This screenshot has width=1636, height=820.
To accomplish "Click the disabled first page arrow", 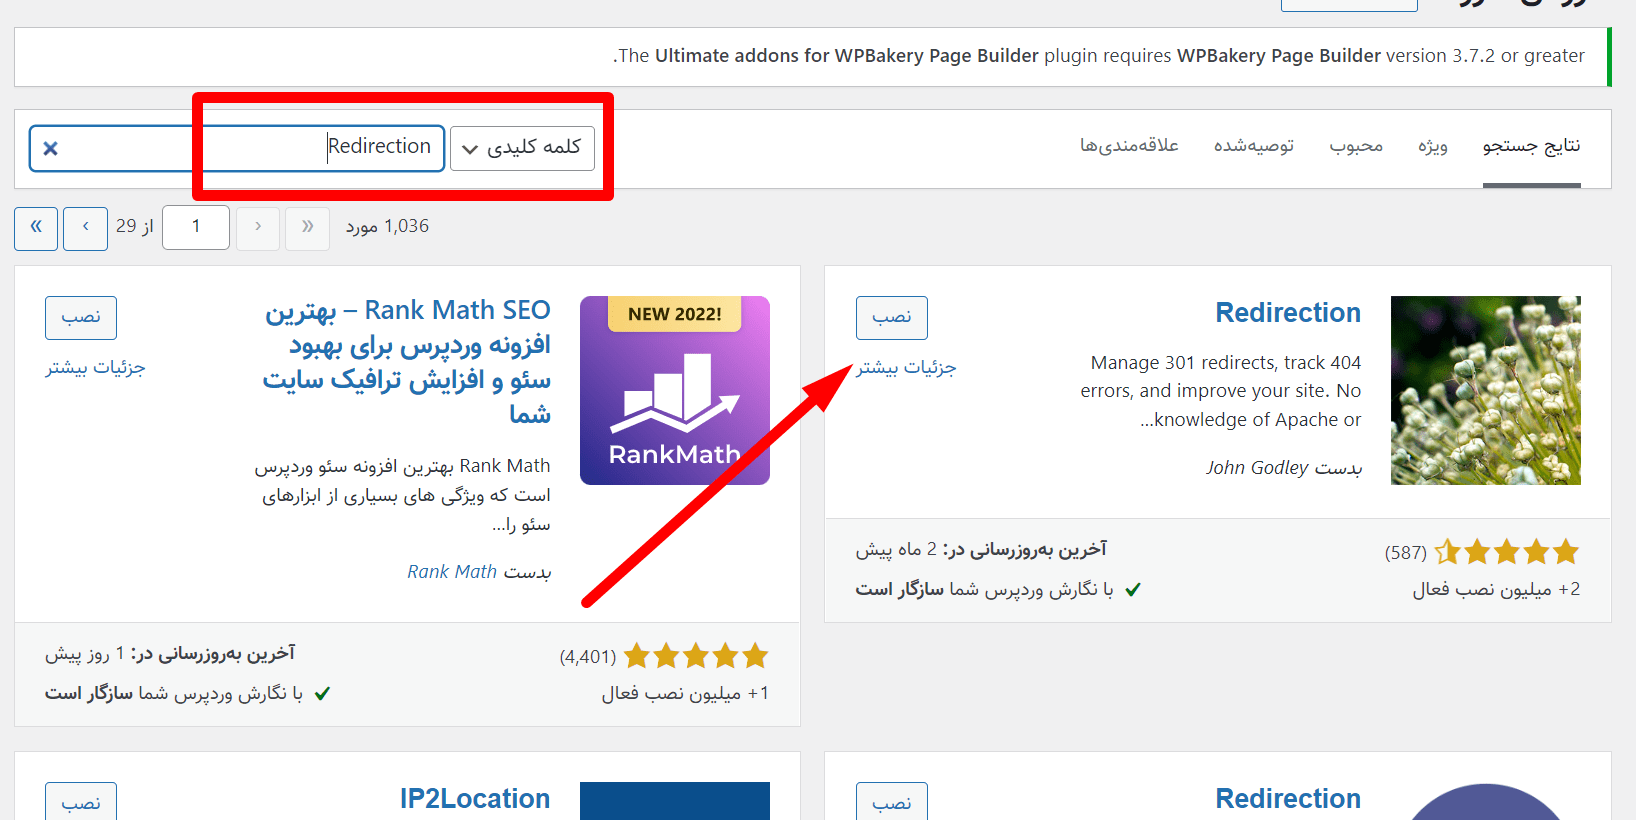I will (x=307, y=228).
